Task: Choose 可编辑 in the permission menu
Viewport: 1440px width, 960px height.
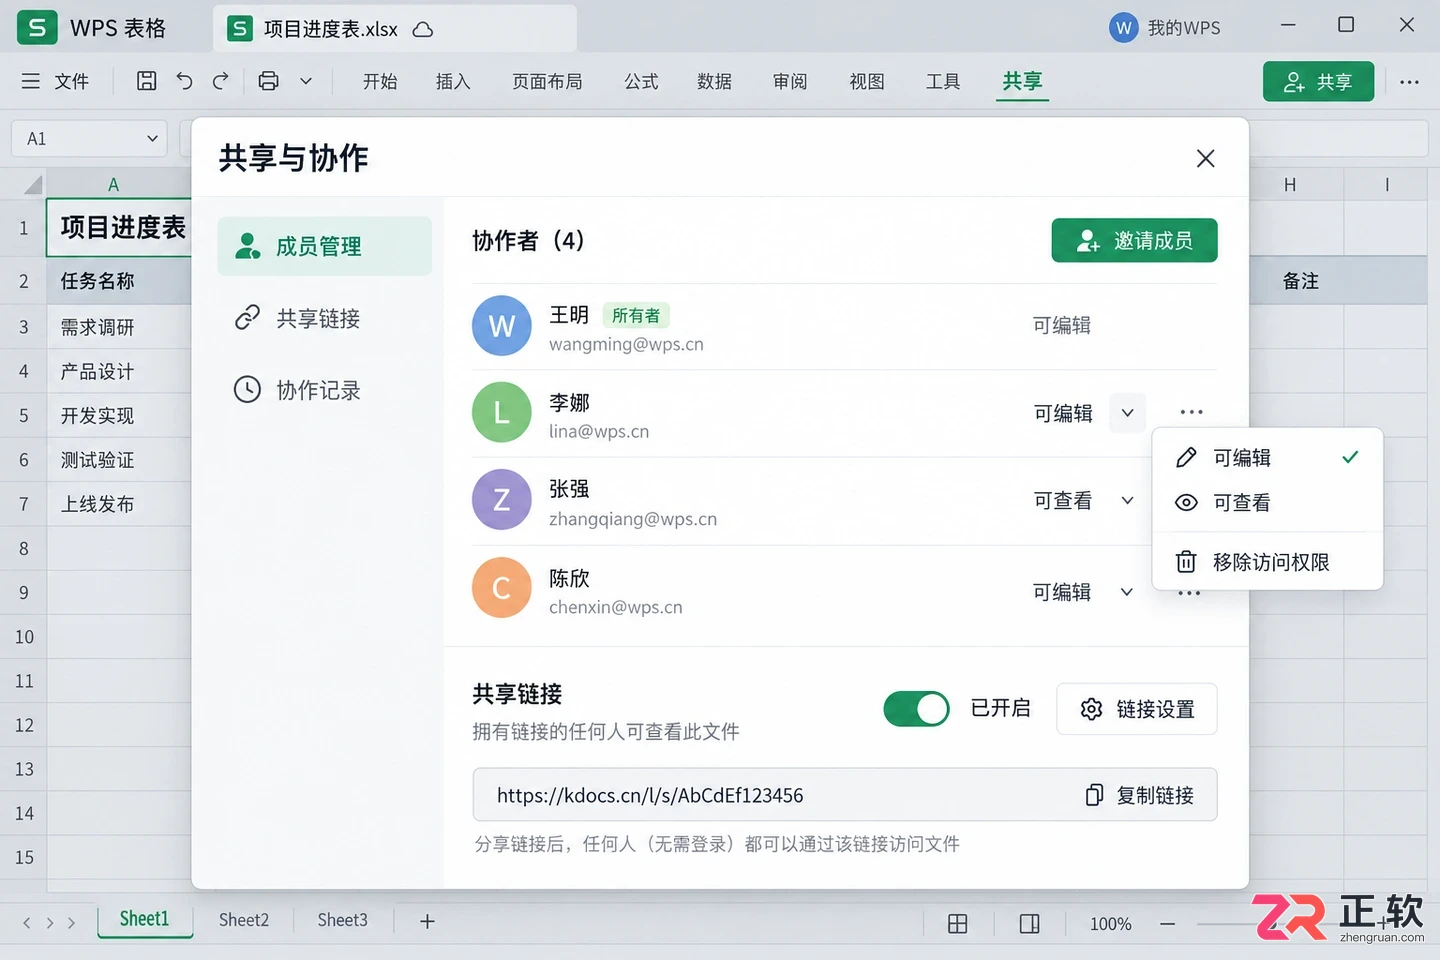Action: pos(1267,457)
